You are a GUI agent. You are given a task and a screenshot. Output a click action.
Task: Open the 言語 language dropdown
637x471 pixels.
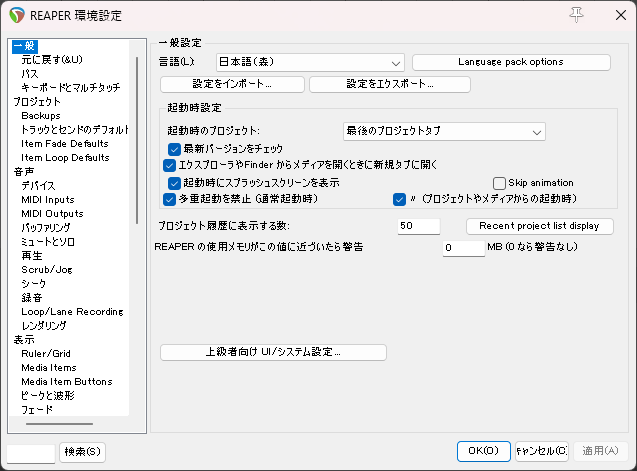click(x=310, y=62)
